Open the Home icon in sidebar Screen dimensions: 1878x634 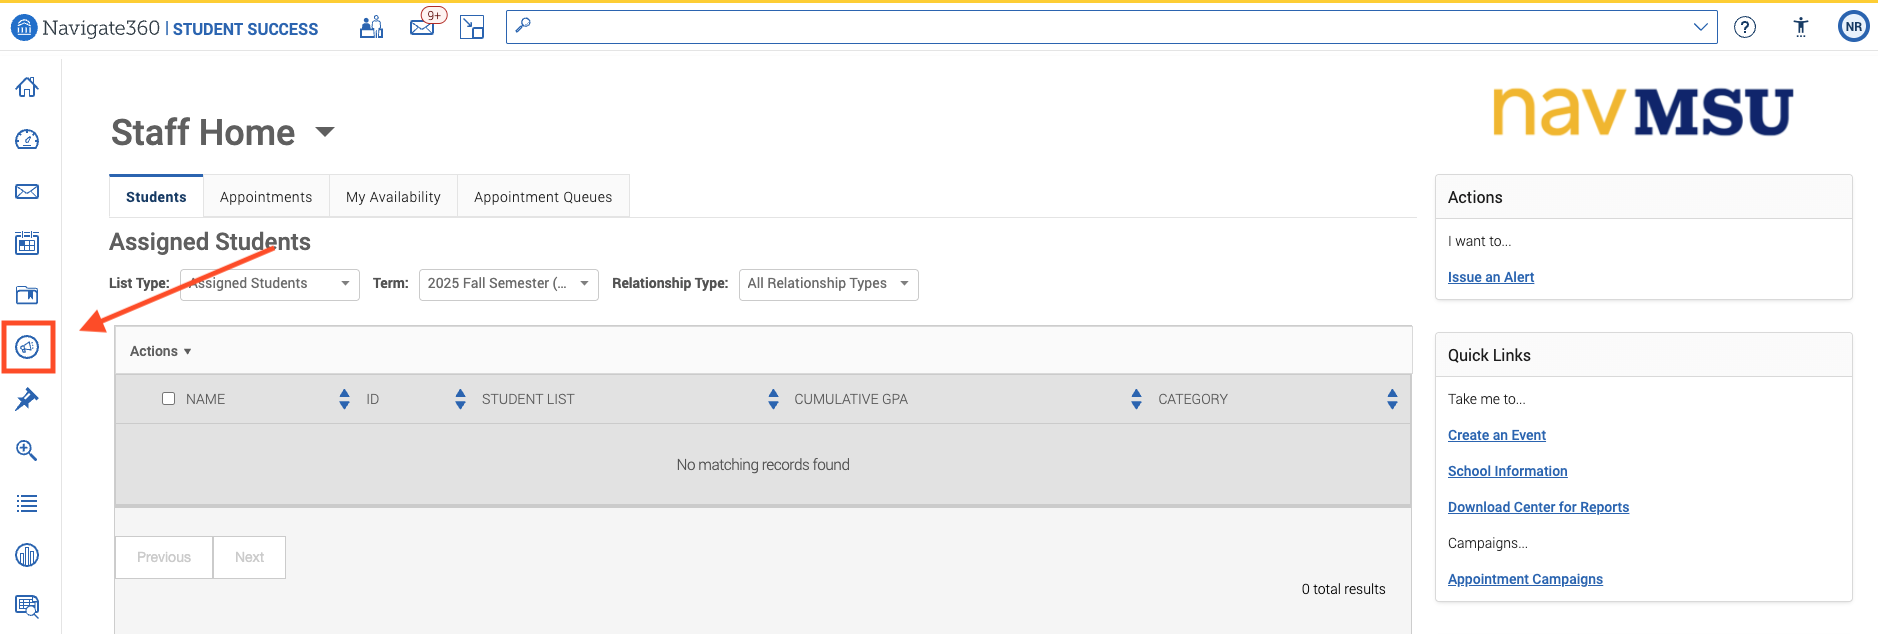pyautogui.click(x=27, y=87)
